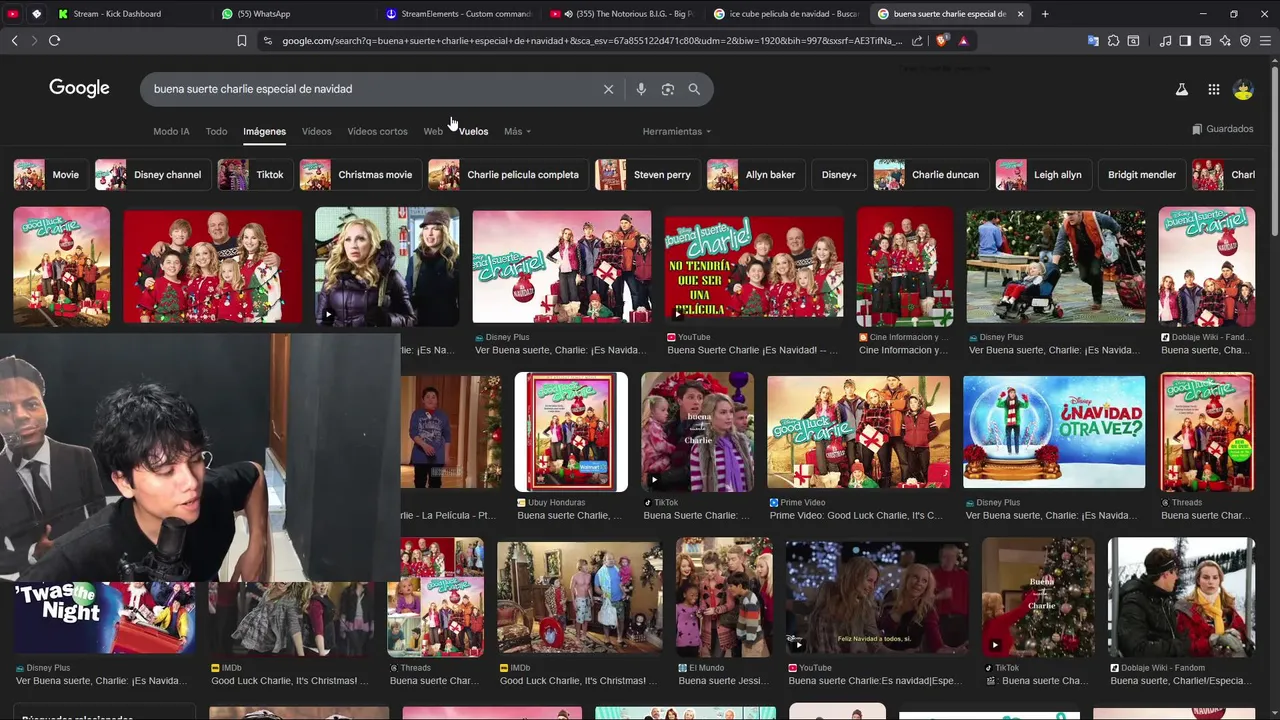Image resolution: width=1280 pixels, height=720 pixels.
Task: Open the Guardados saved items link
Action: 1223,129
